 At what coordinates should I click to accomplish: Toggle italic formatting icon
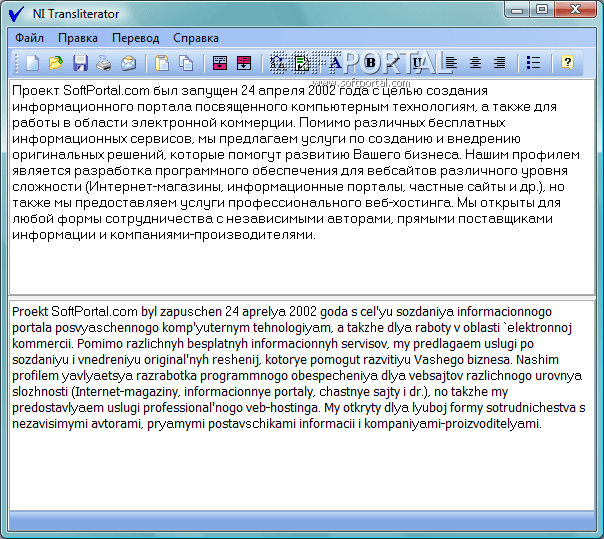pos(394,63)
